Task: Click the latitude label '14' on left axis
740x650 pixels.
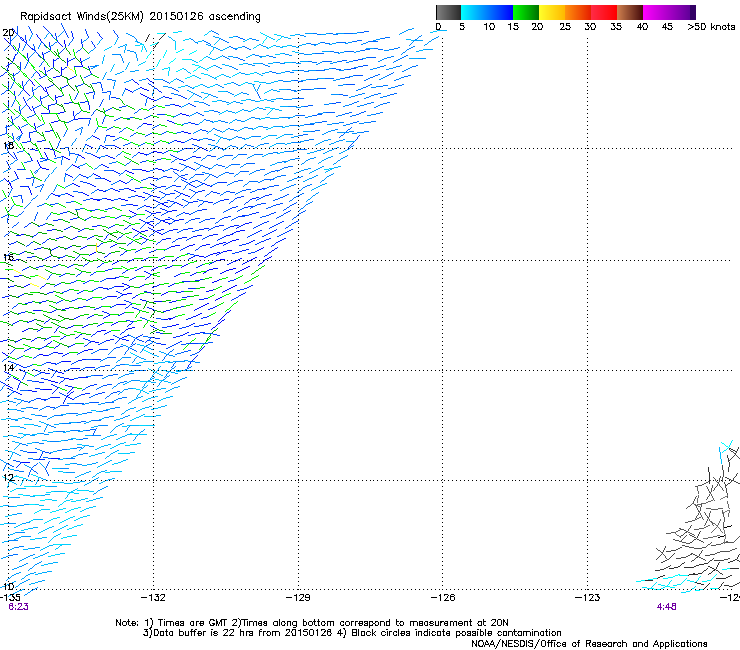Action: click(x=8, y=367)
